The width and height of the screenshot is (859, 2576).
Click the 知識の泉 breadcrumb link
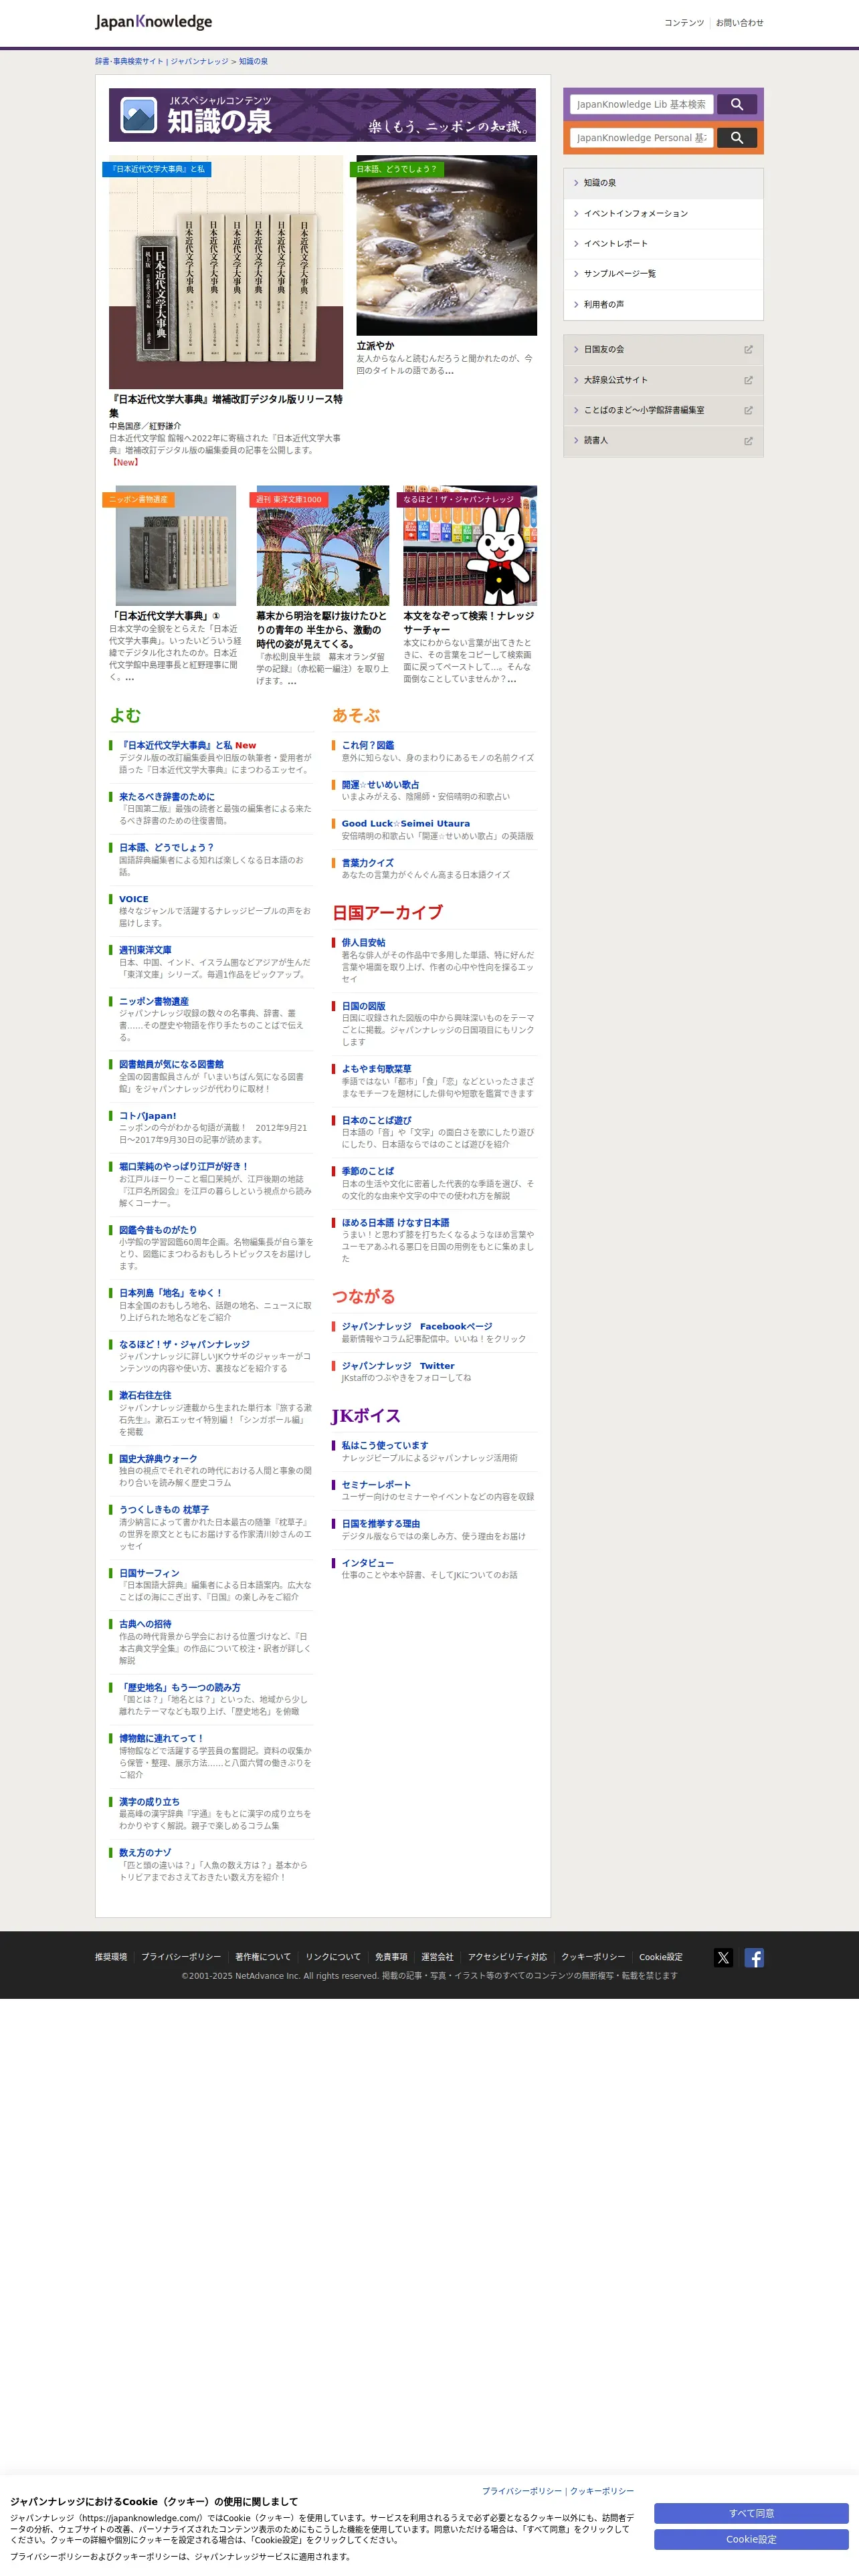coord(253,61)
